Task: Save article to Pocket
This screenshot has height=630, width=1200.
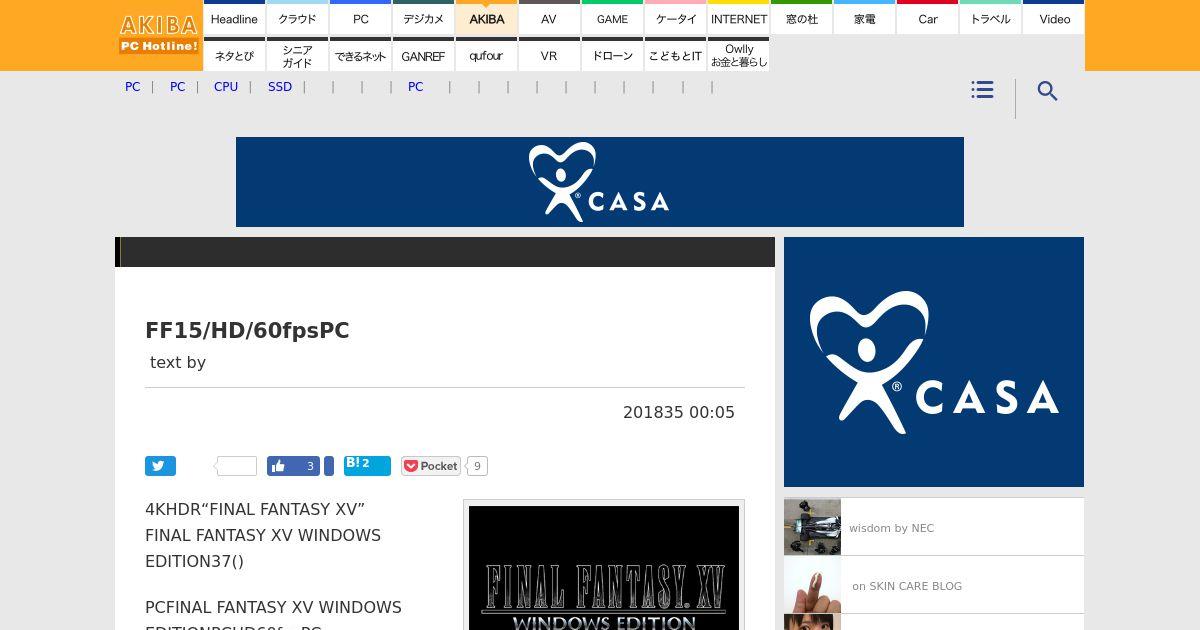Action: (430, 466)
